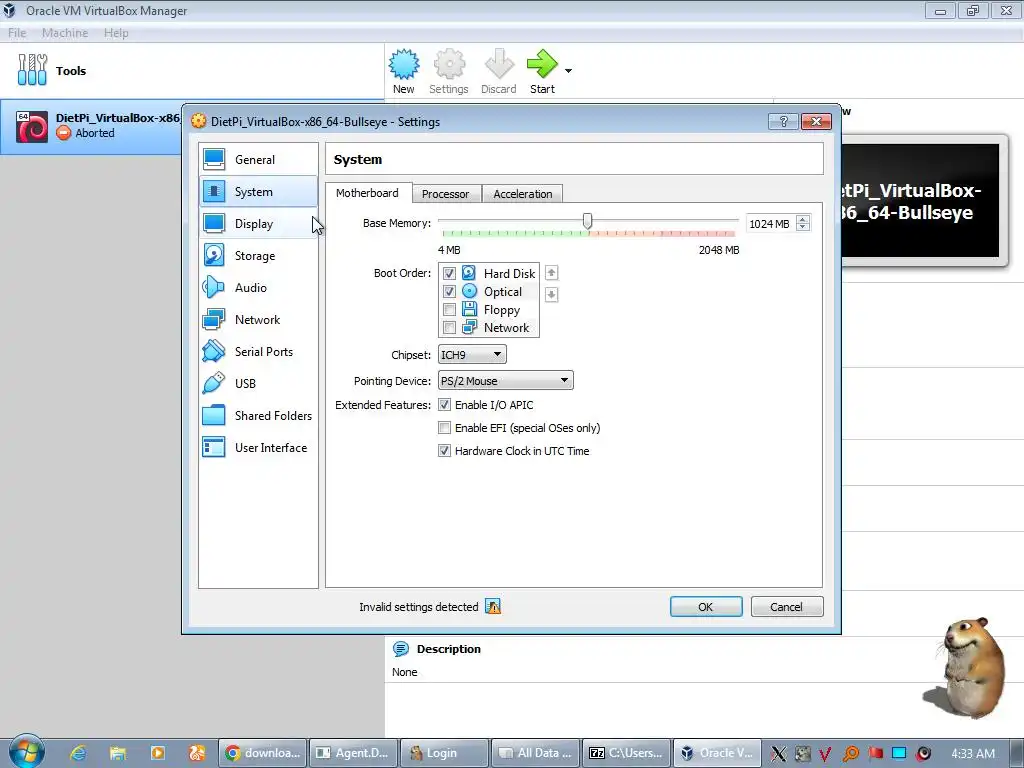Open the Audio settings category
1024x768 pixels.
pyautogui.click(x=258, y=287)
